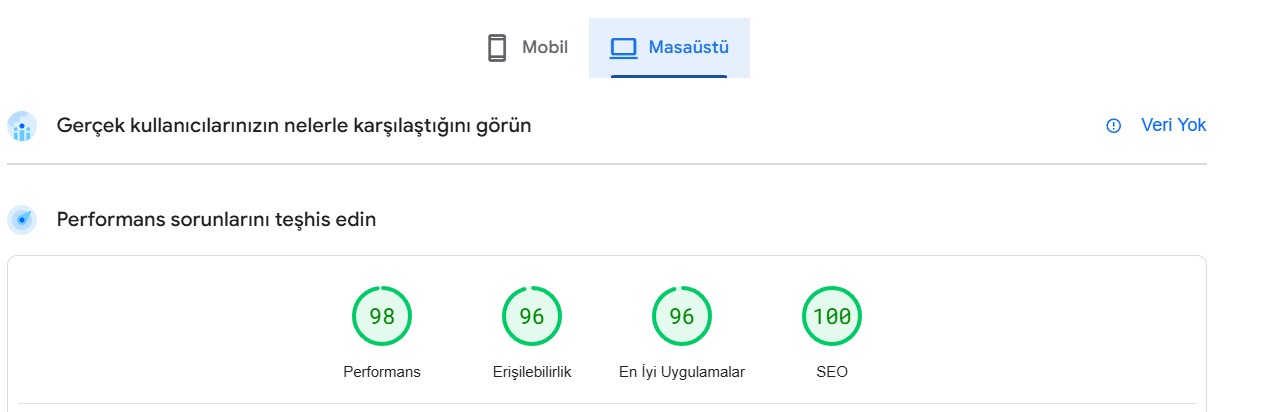Open the Veri Yok link

1173,125
